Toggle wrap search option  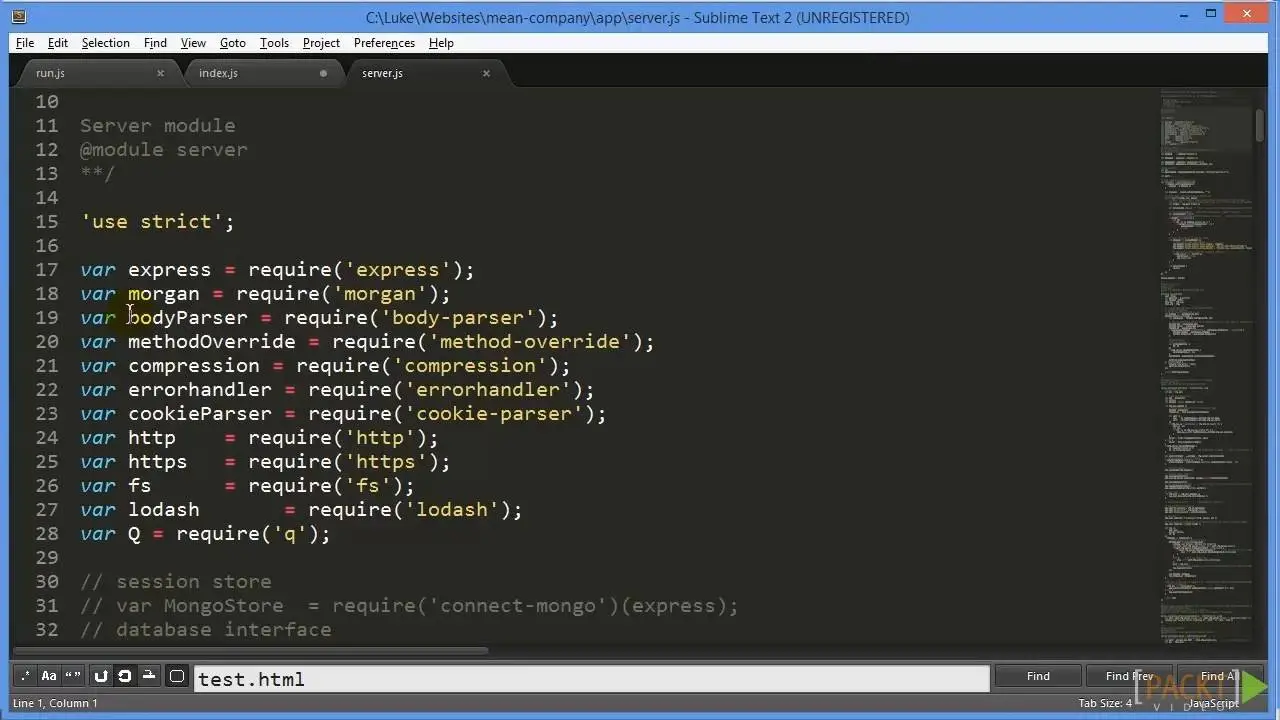(124, 676)
